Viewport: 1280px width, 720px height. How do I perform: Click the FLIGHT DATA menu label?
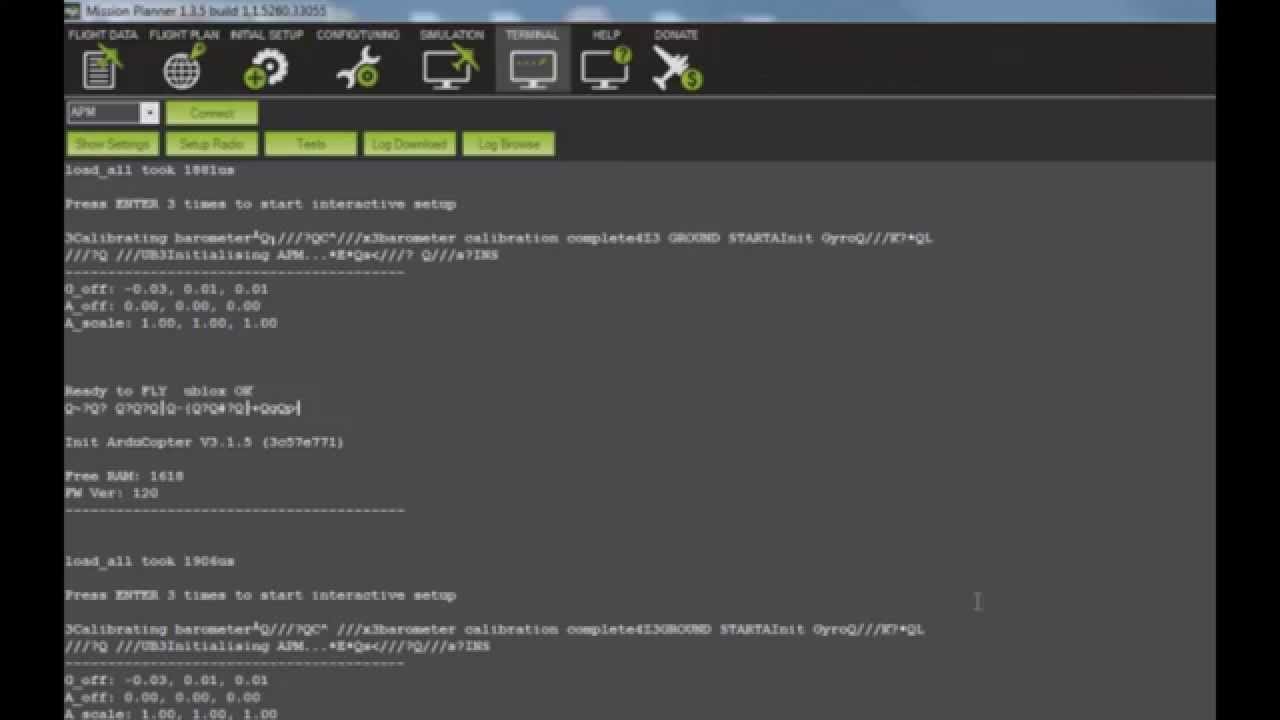tap(103, 35)
